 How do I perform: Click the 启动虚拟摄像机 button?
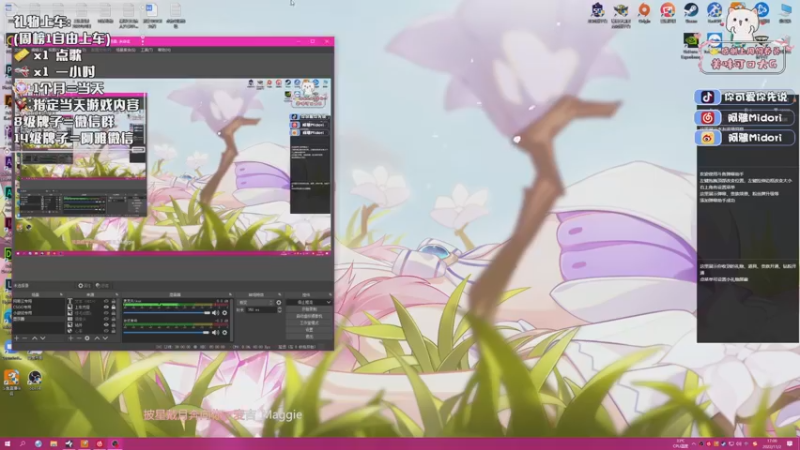tap(309, 316)
